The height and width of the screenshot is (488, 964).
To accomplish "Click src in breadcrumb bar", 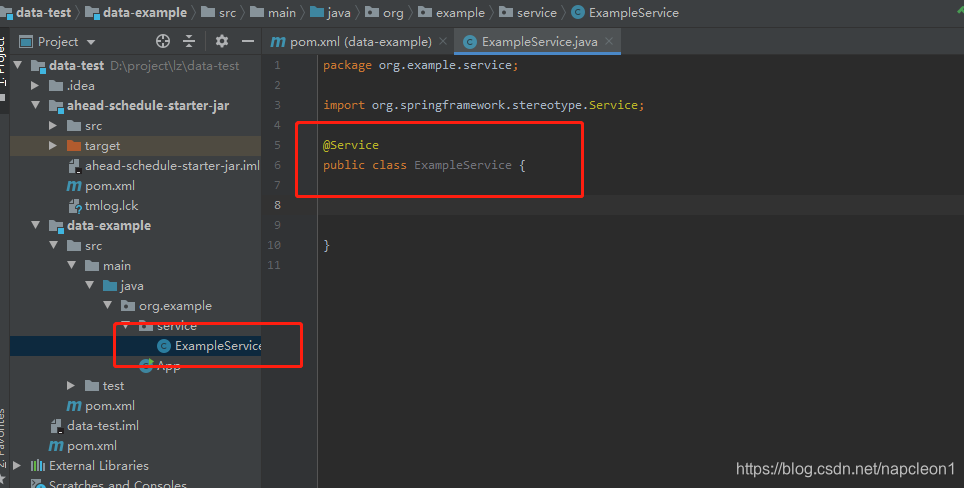I will coord(219,12).
